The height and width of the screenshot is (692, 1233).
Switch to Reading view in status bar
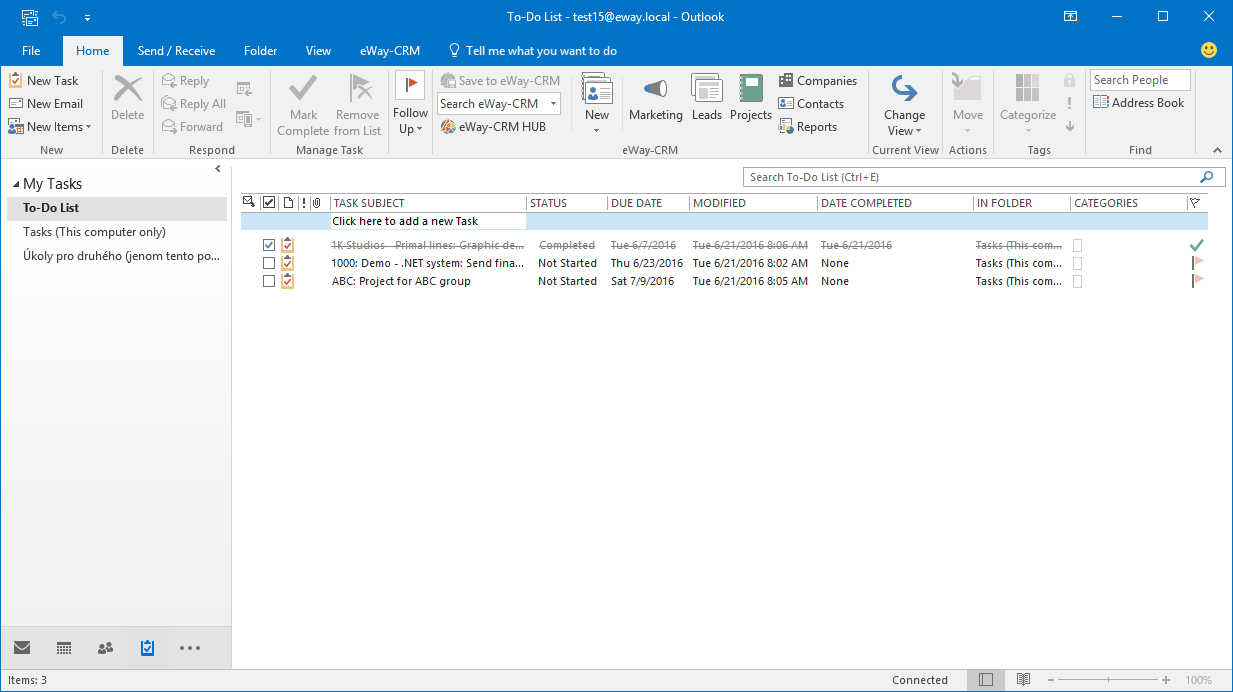pyautogui.click(x=1022, y=680)
